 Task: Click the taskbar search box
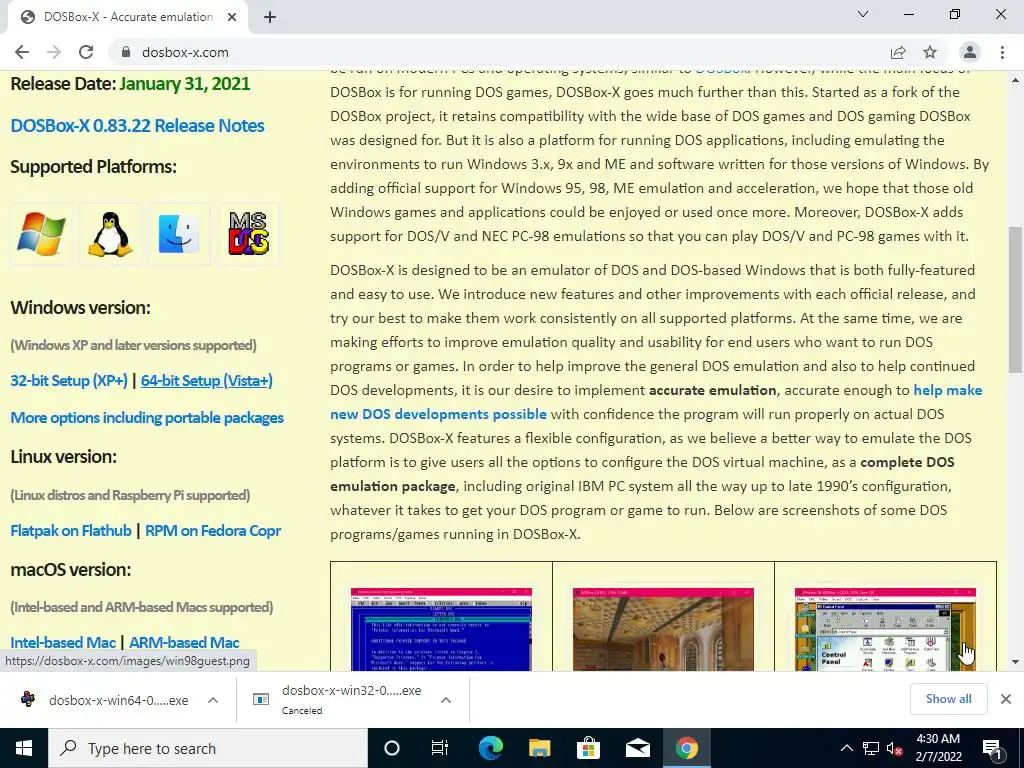pos(208,748)
